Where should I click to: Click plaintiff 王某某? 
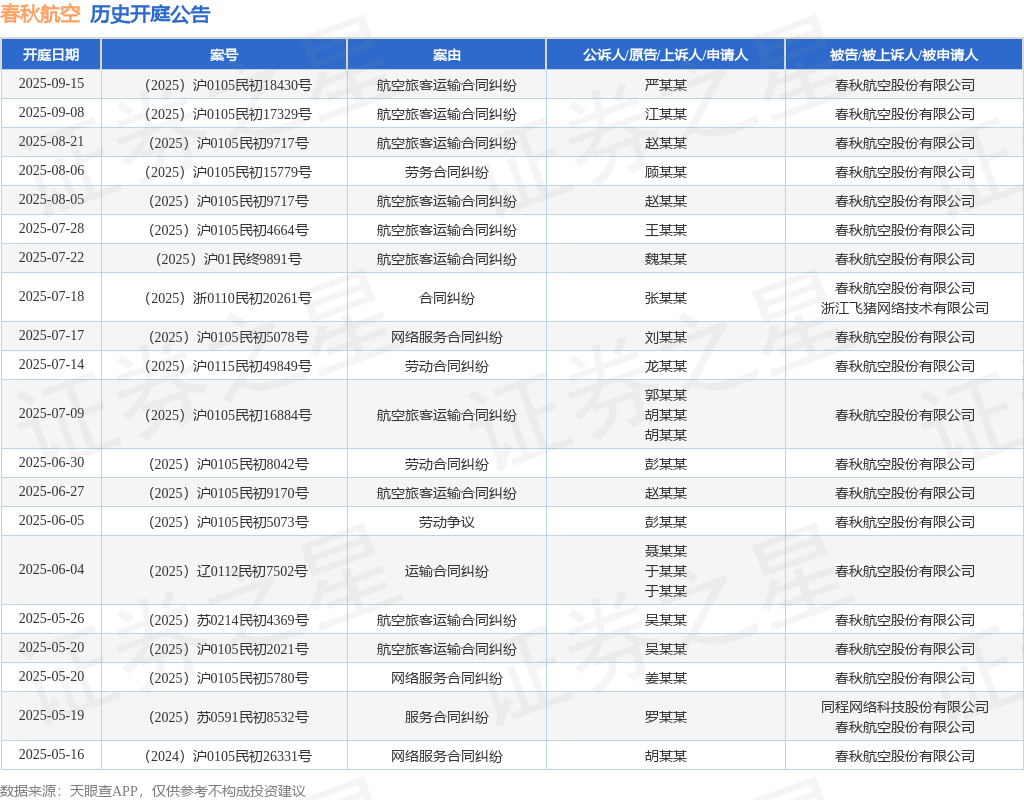click(665, 231)
